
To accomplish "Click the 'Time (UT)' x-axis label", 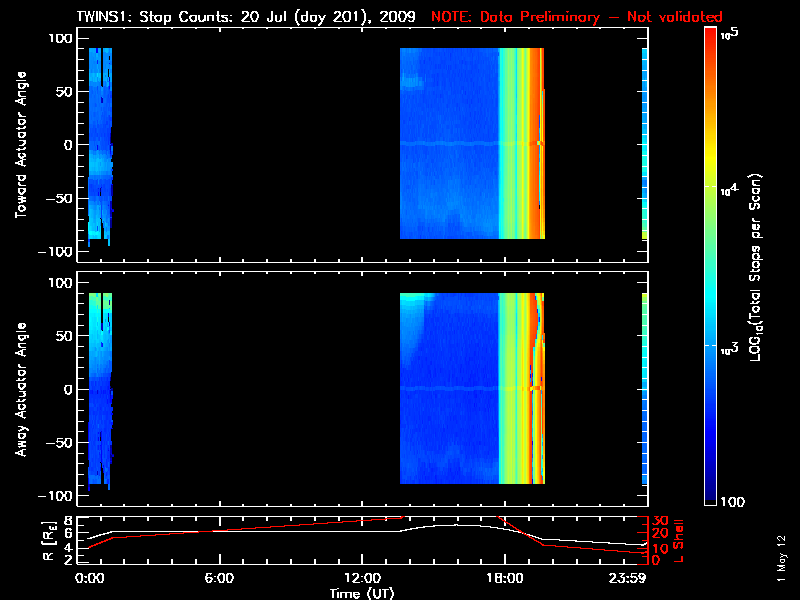I will pyautogui.click(x=365, y=593).
